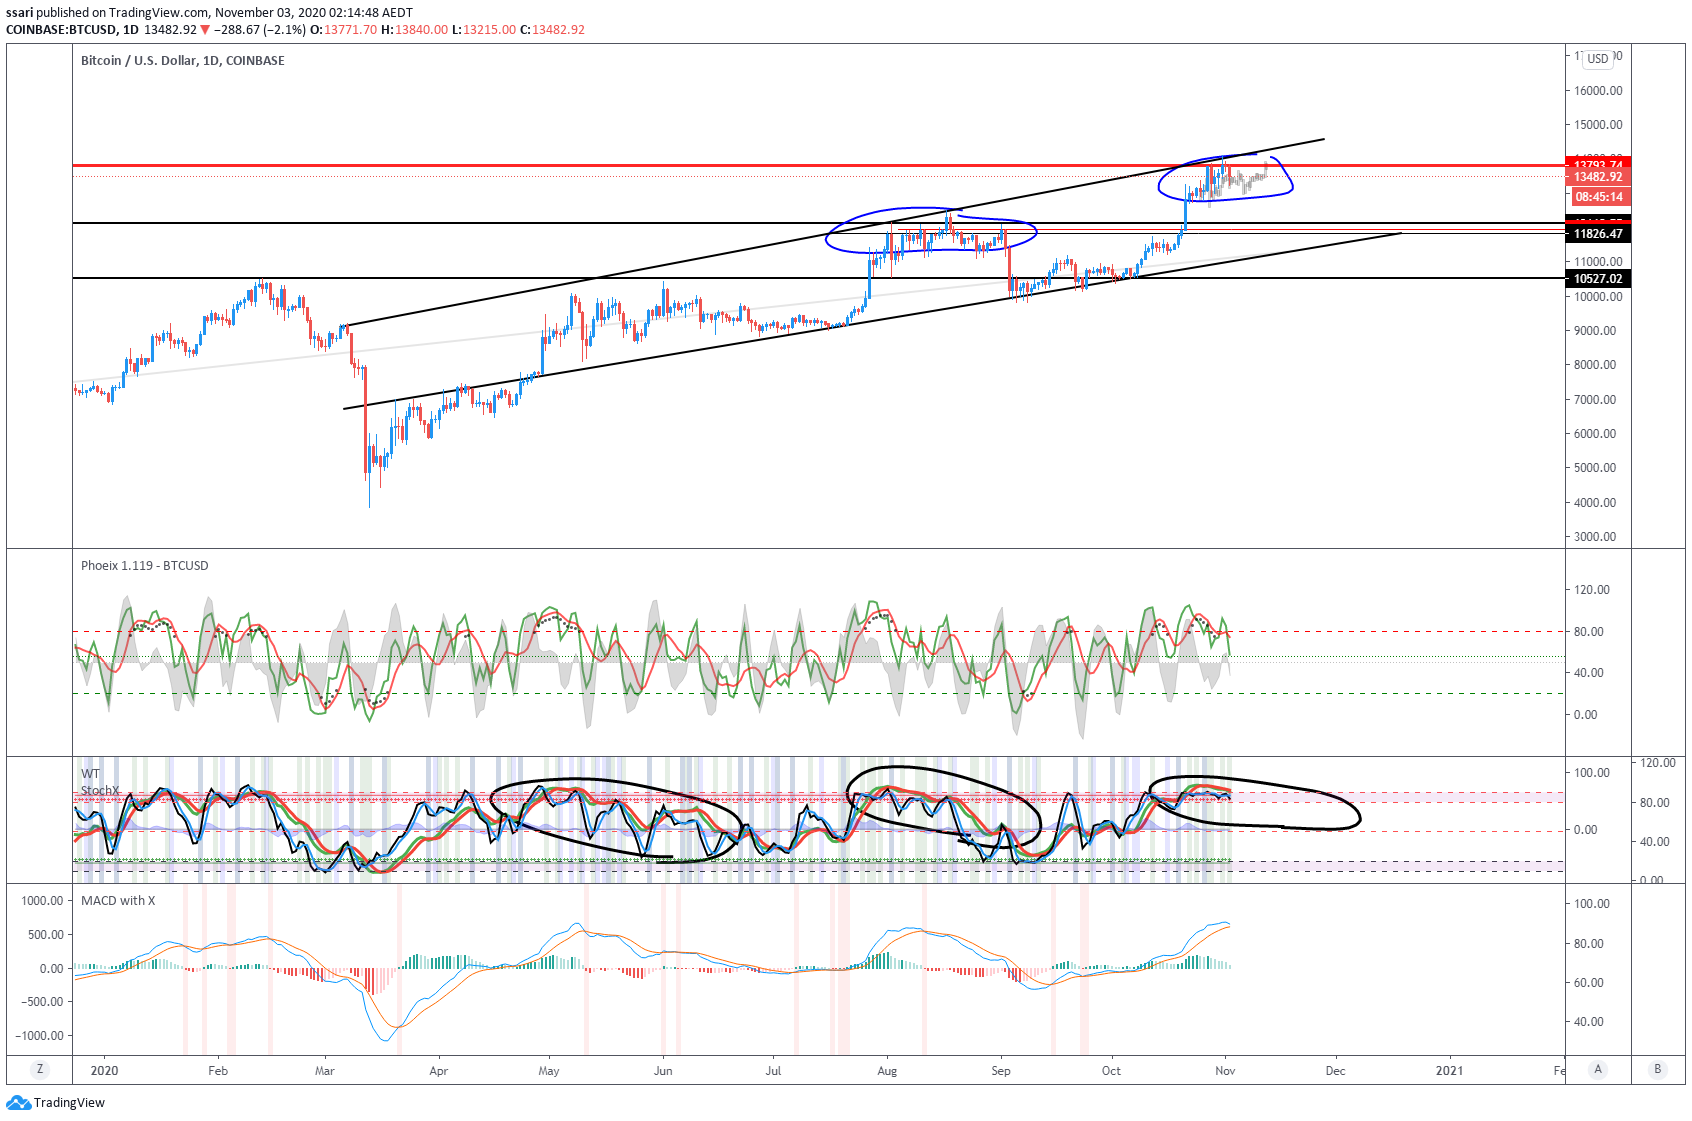Click the B button beside auto-scale
Viewport: 1692px width, 1121px height.
1657,1069
